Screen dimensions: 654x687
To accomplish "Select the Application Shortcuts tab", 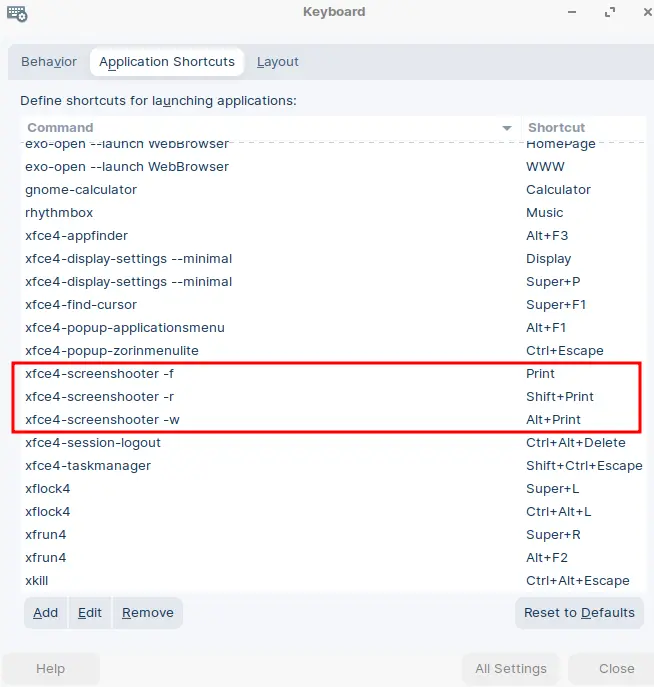I will pos(167,62).
